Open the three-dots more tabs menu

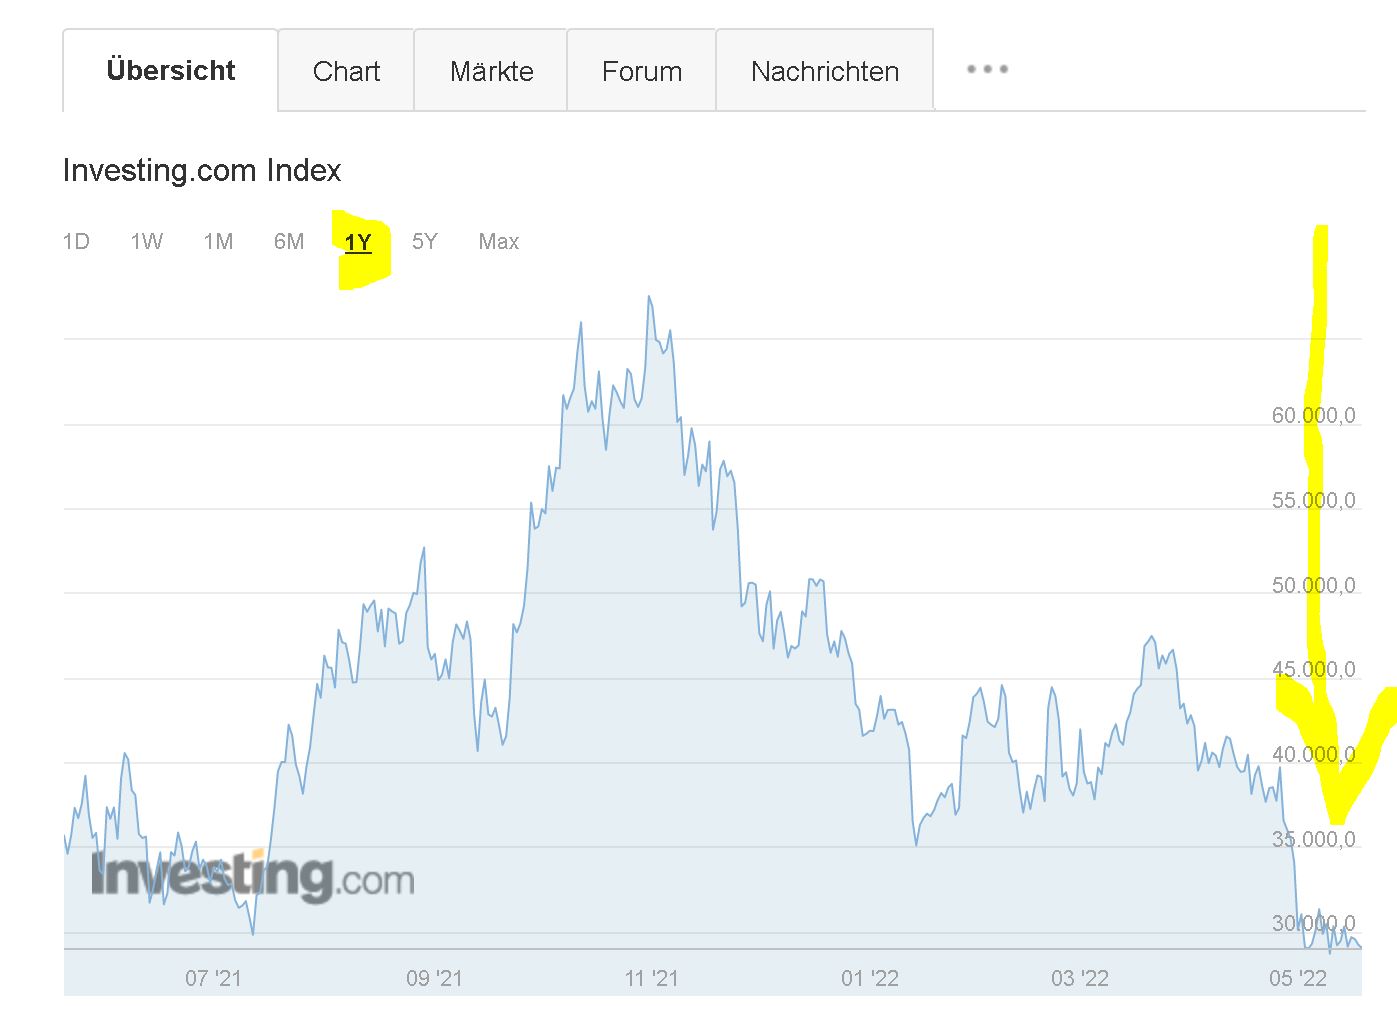point(987,70)
